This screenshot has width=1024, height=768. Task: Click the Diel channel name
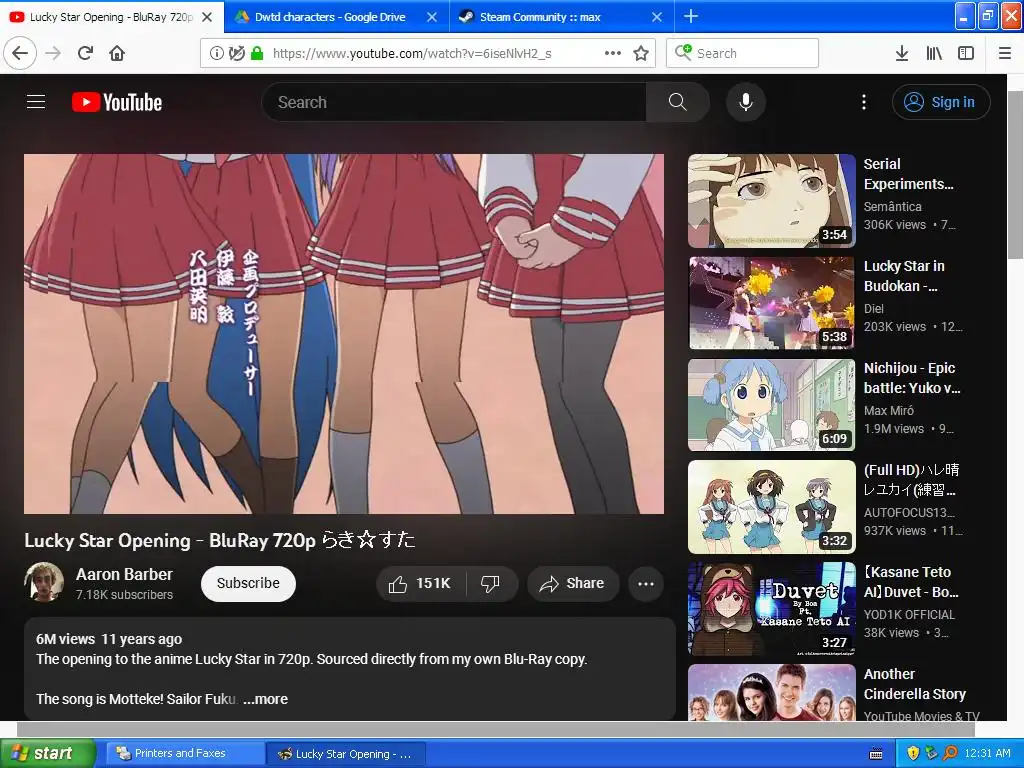pyautogui.click(x=874, y=308)
